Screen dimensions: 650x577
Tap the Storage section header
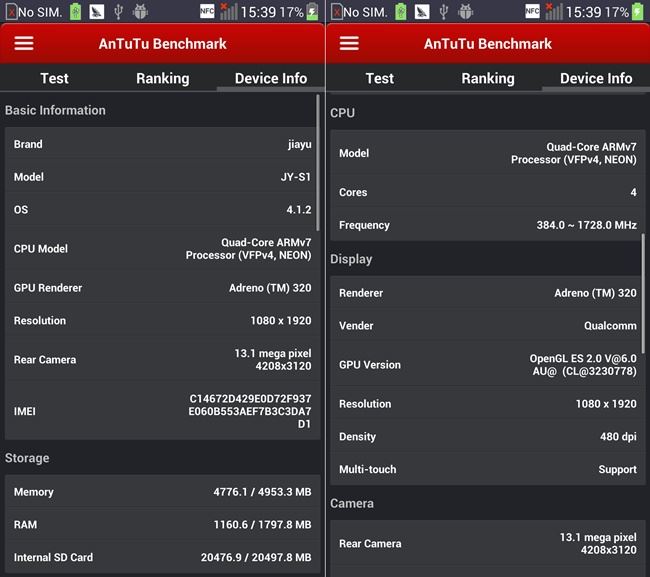pyautogui.click(x=27, y=458)
